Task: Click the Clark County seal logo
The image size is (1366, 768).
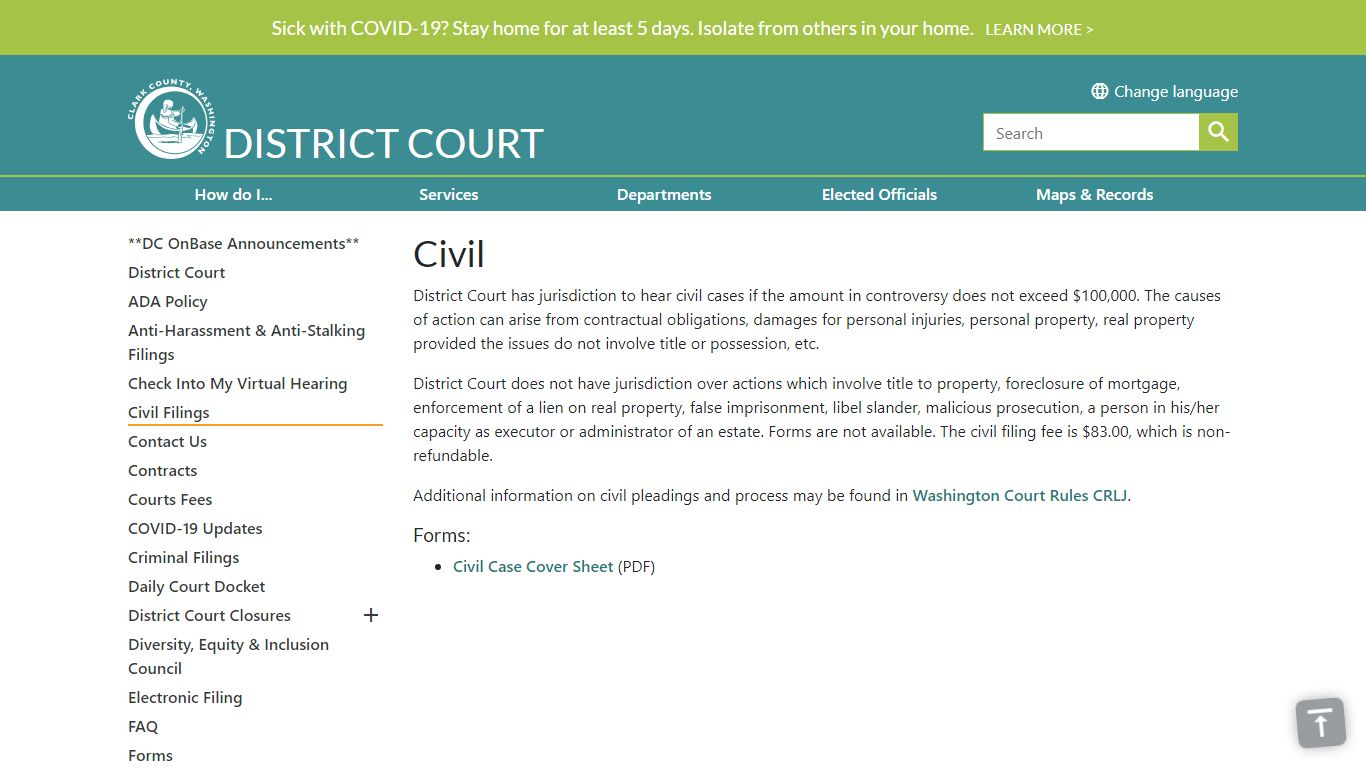Action: pos(170,119)
